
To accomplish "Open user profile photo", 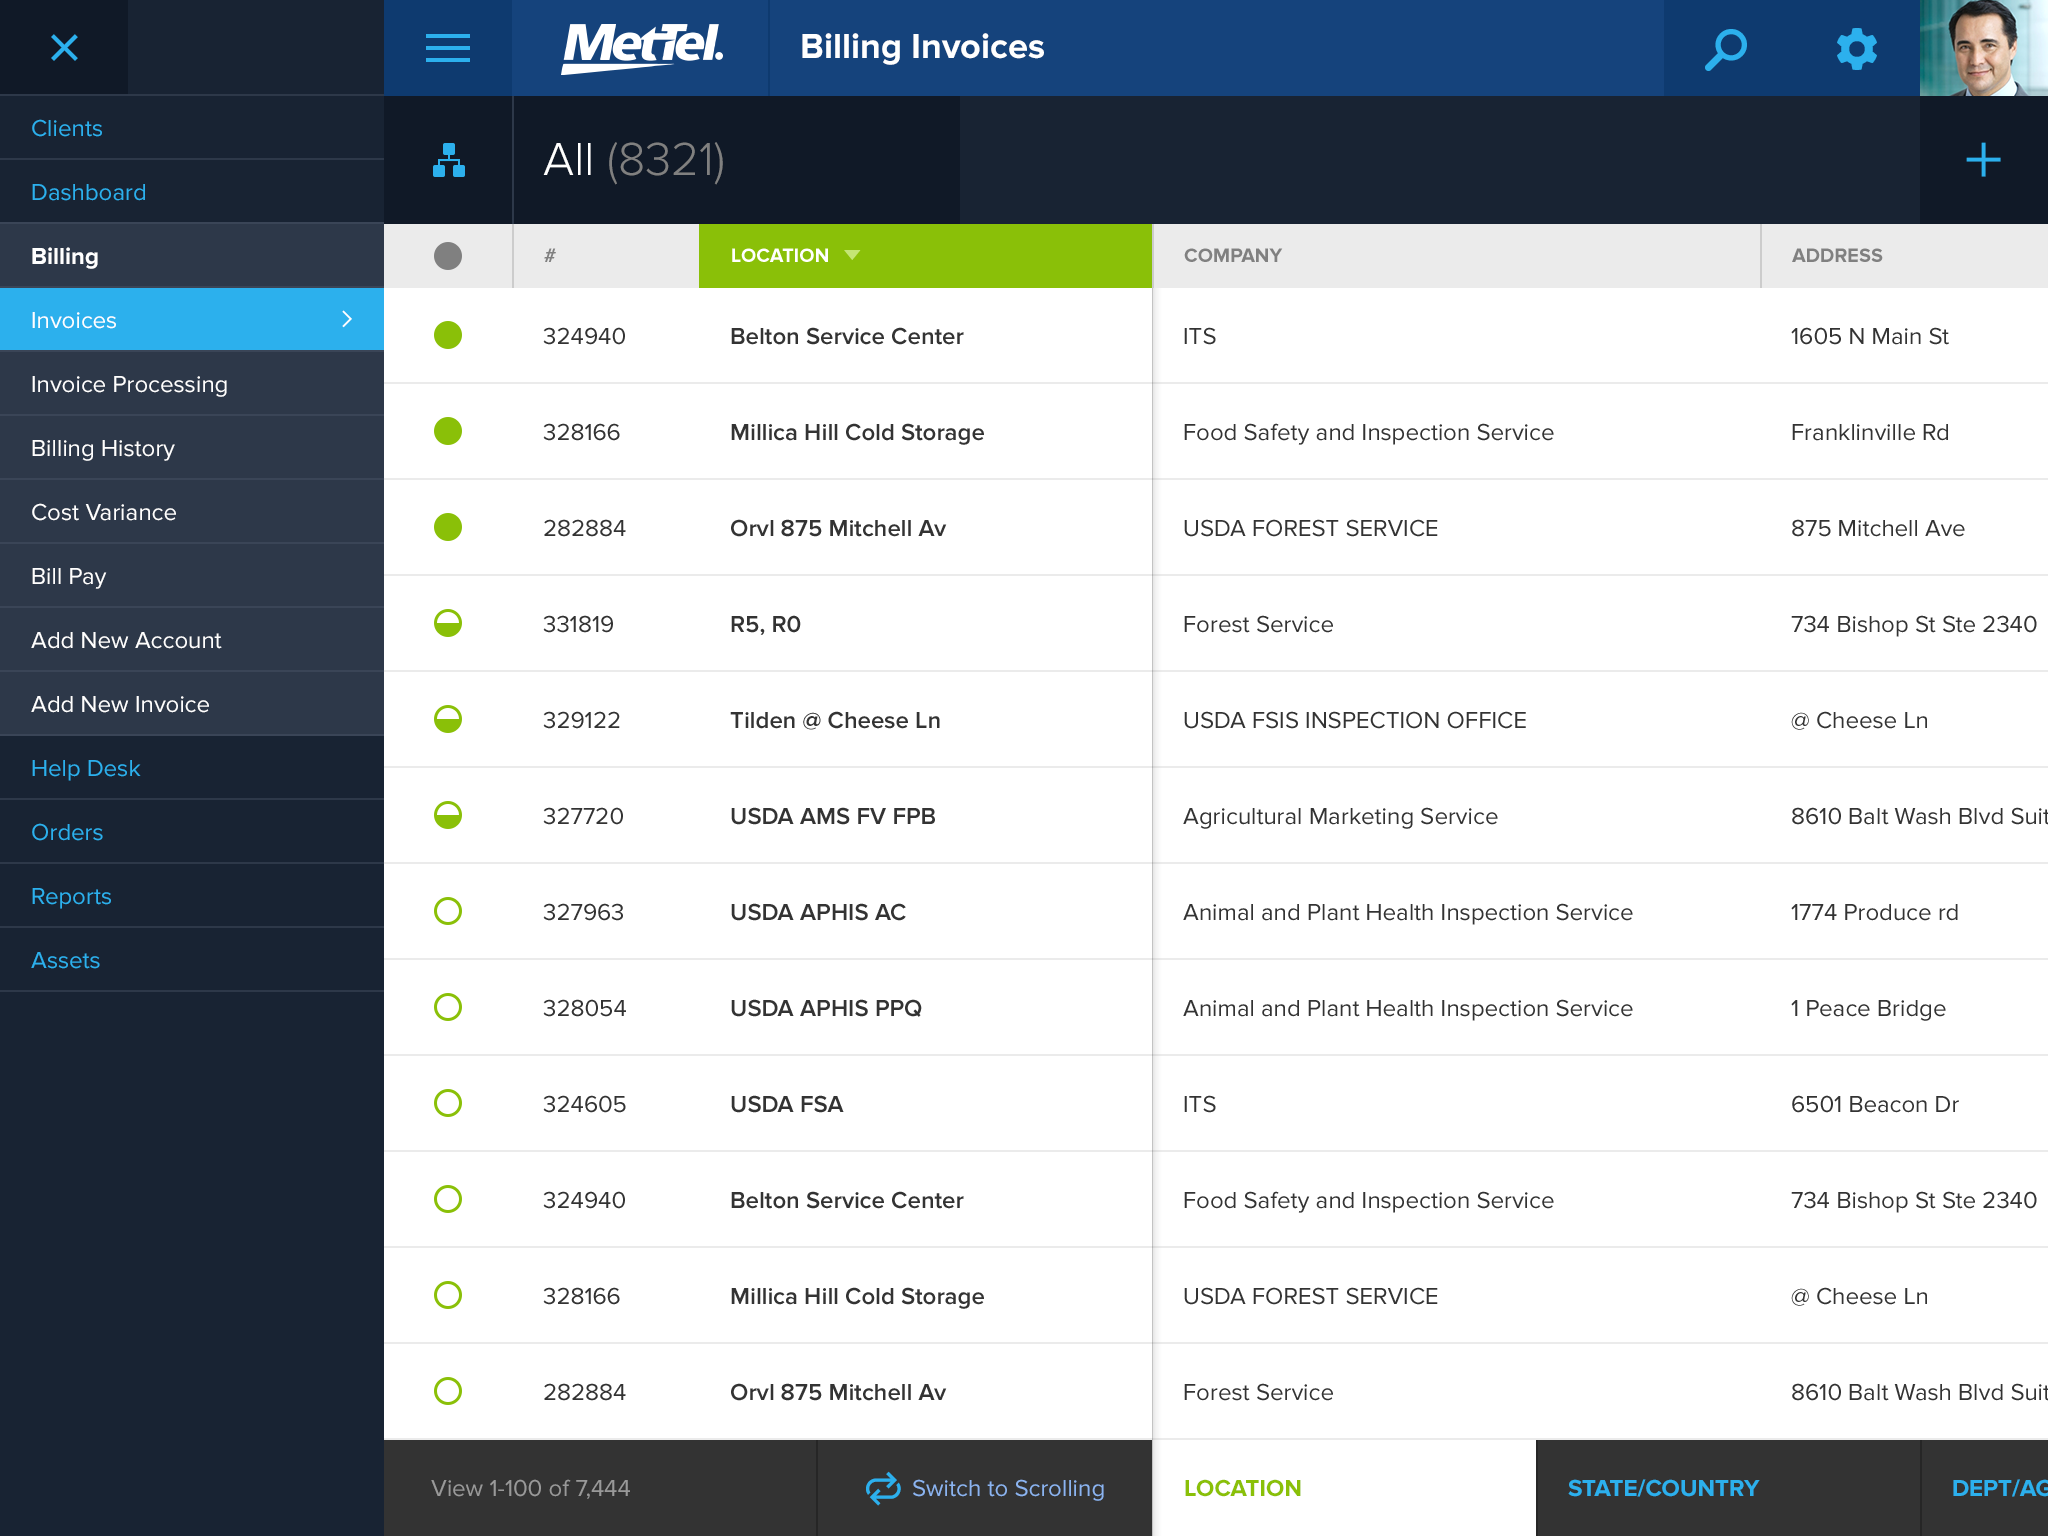I will 1983,47.
